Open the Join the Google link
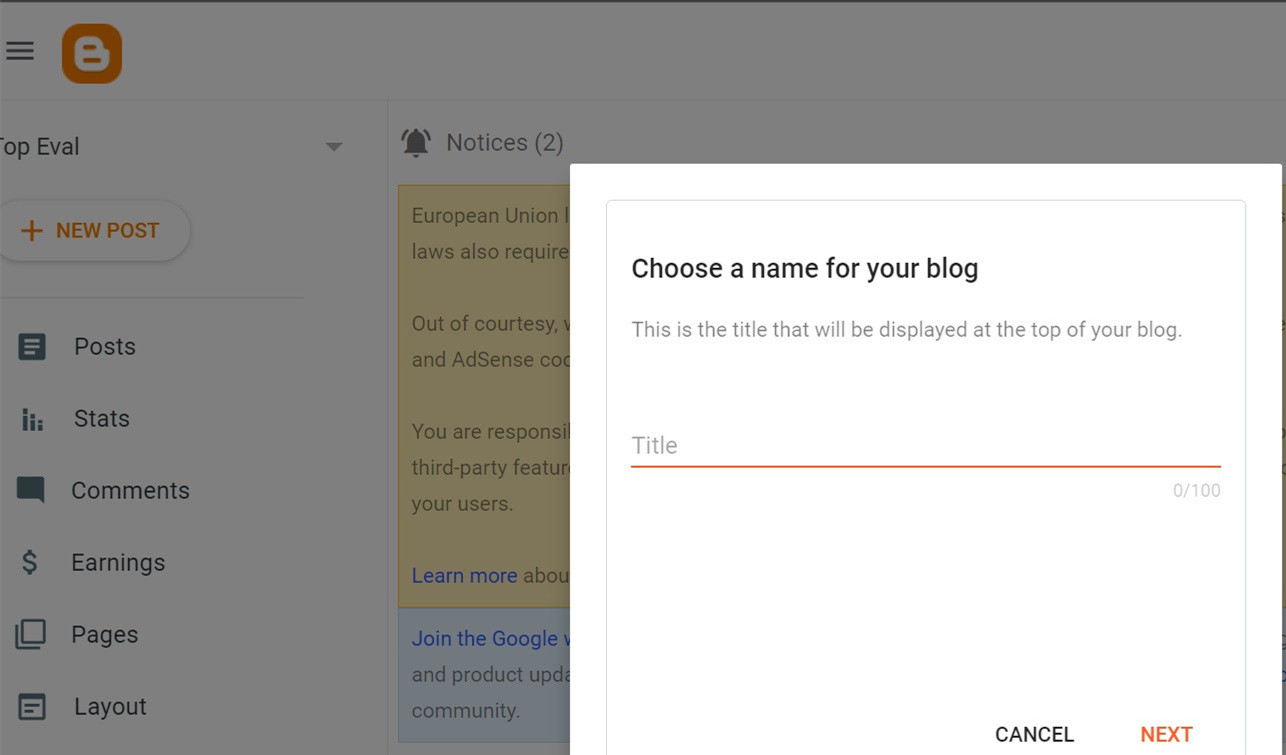This screenshot has width=1286, height=755. [x=490, y=638]
